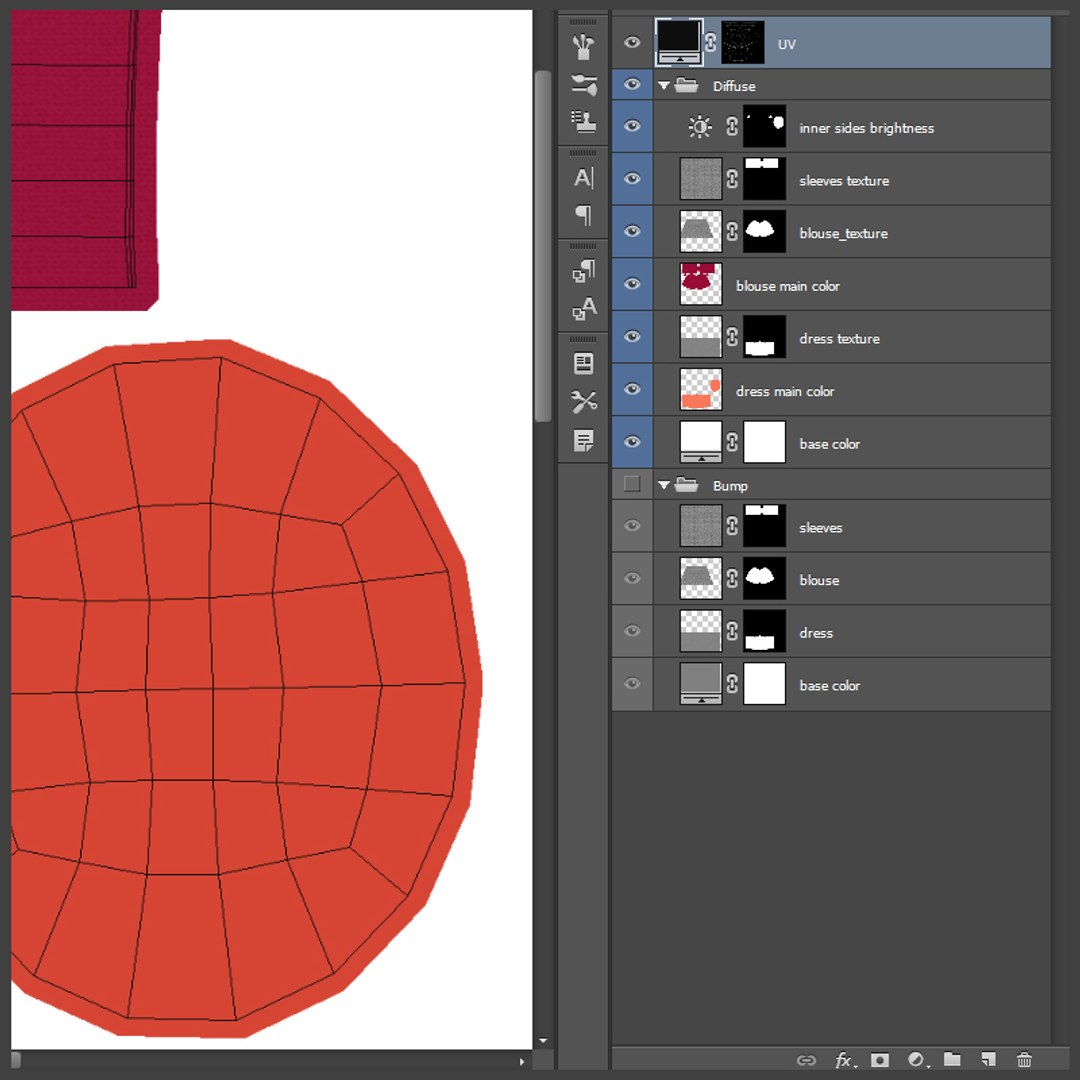Image resolution: width=1080 pixels, height=1080 pixels.
Task: Open the Notes panel icon
Action: point(583,440)
